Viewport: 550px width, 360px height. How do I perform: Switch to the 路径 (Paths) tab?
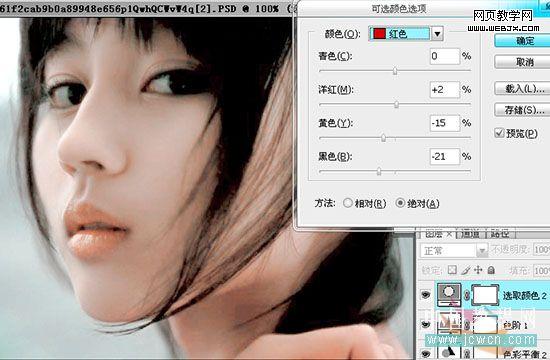point(499,234)
